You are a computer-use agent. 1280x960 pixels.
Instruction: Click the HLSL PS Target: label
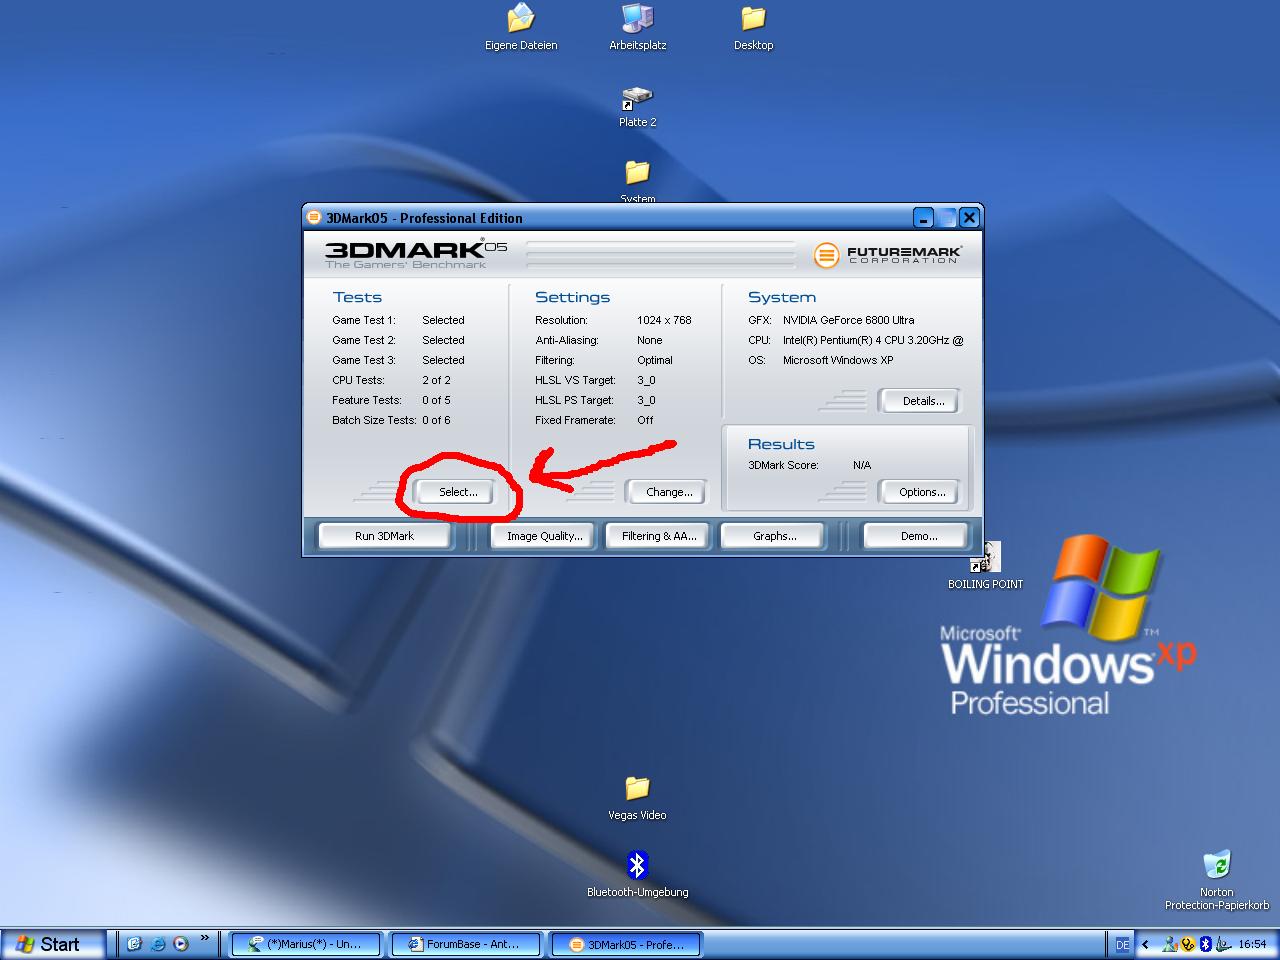pyautogui.click(x=574, y=400)
